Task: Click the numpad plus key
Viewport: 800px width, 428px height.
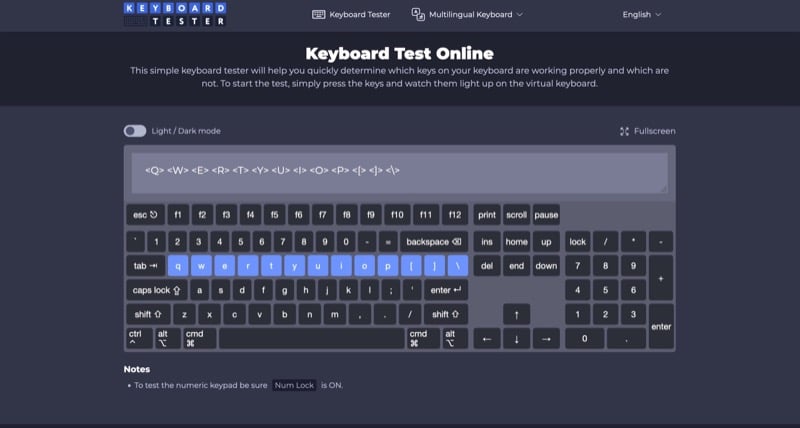Action: click(661, 278)
